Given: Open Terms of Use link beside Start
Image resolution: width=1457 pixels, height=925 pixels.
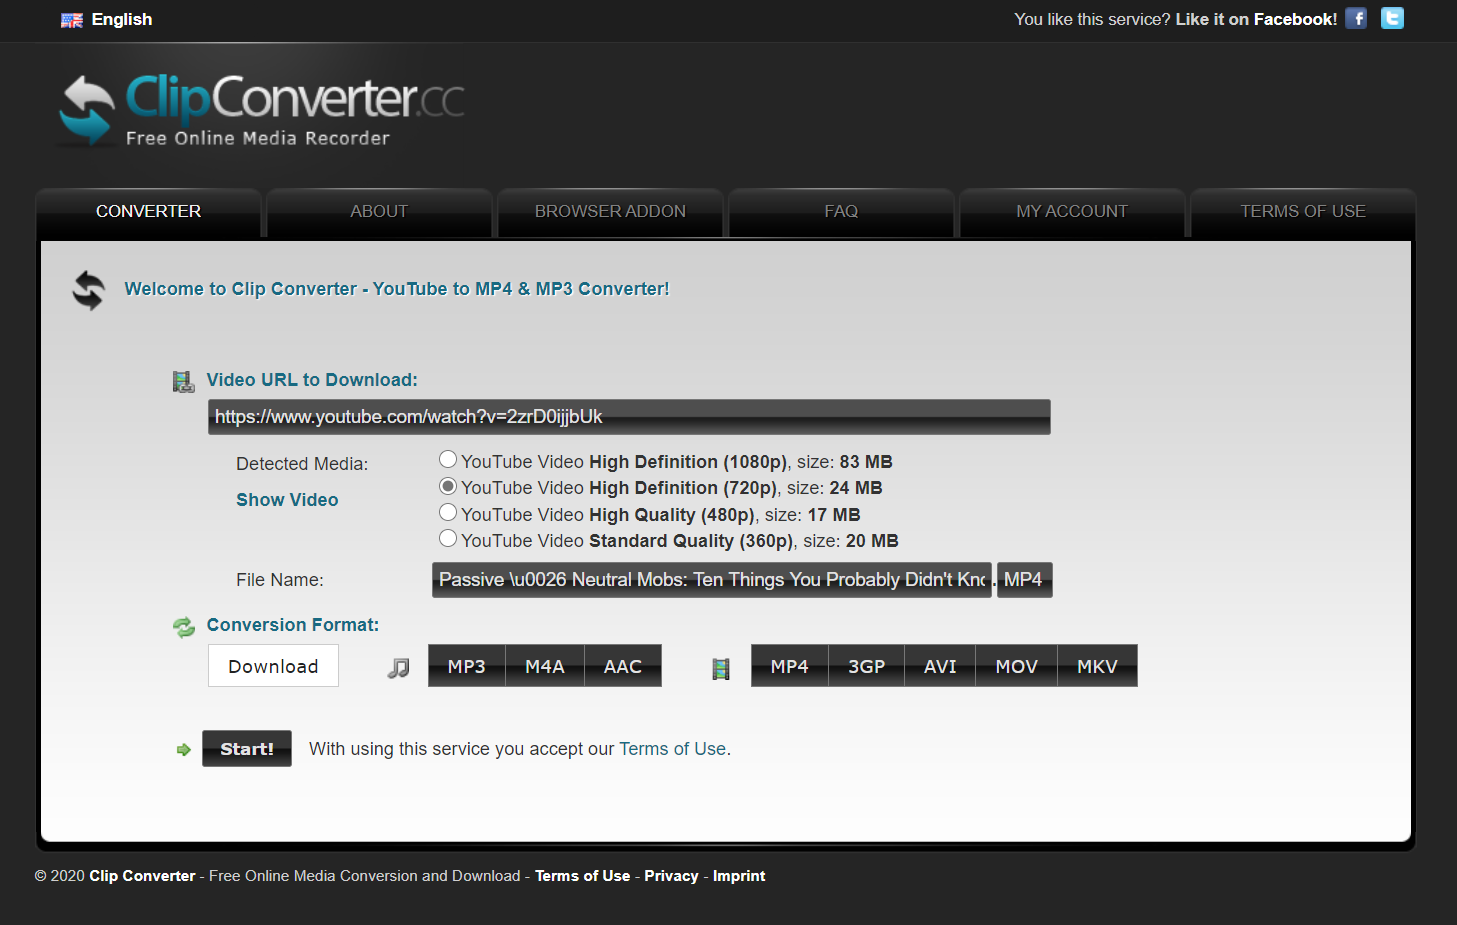Looking at the screenshot, I should point(672,749).
